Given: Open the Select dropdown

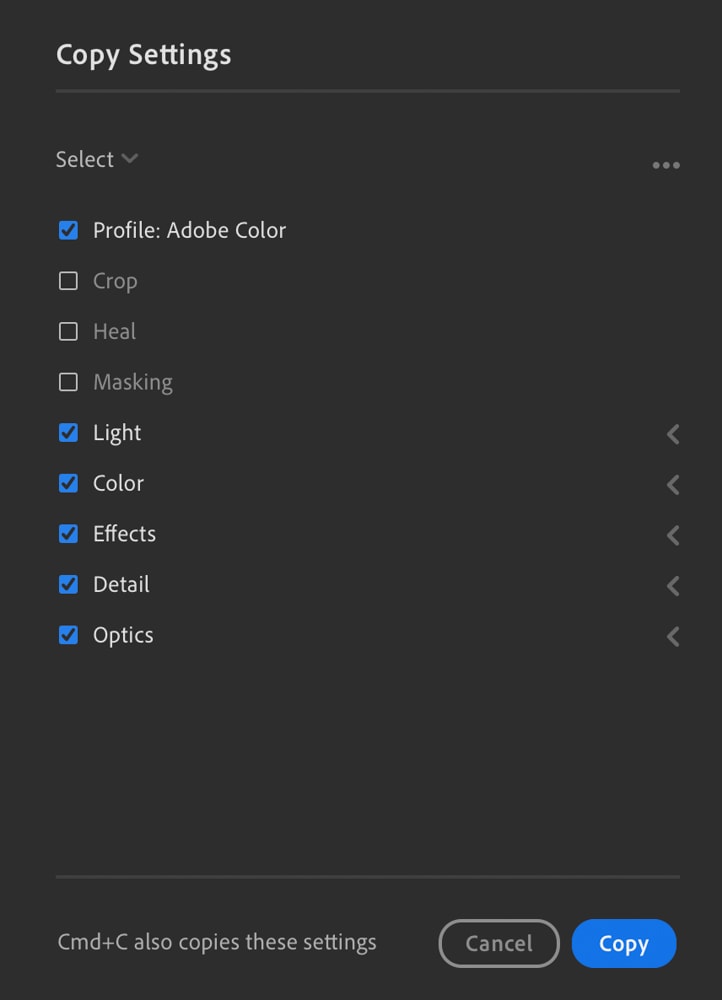Looking at the screenshot, I should (x=97, y=159).
